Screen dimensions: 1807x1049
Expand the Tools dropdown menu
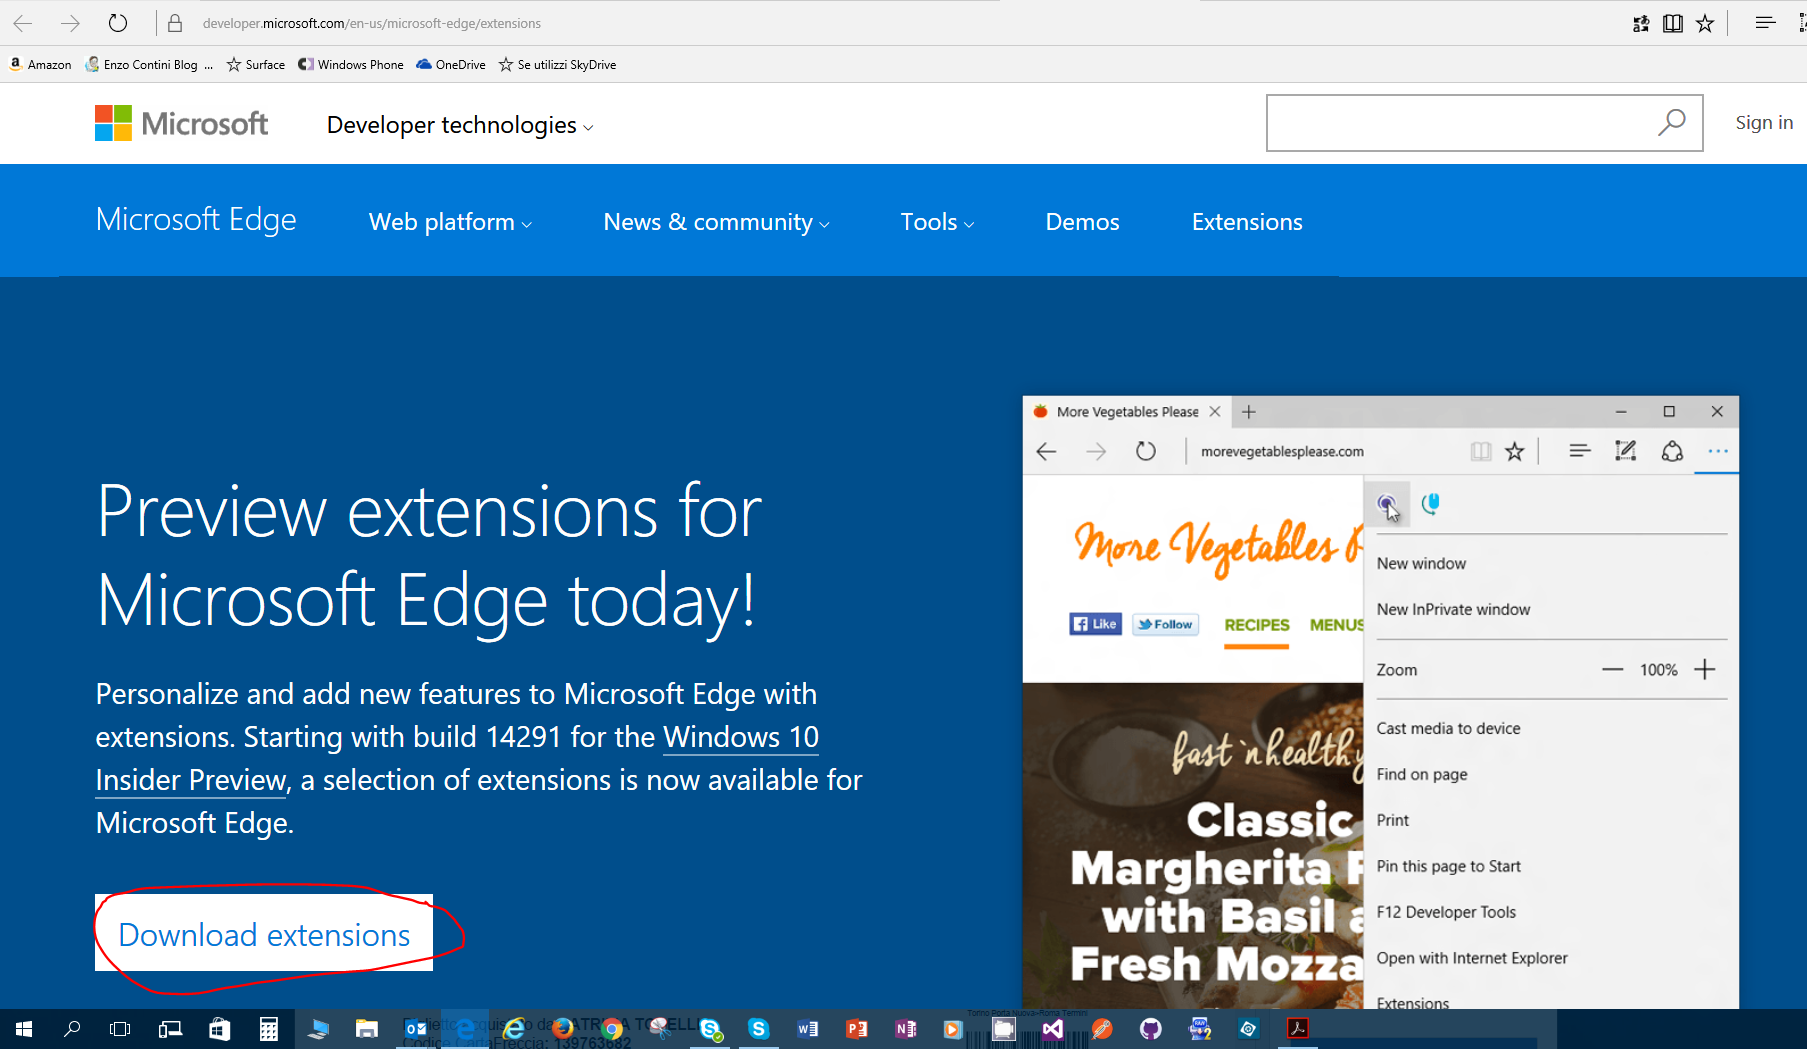pyautogui.click(x=937, y=222)
